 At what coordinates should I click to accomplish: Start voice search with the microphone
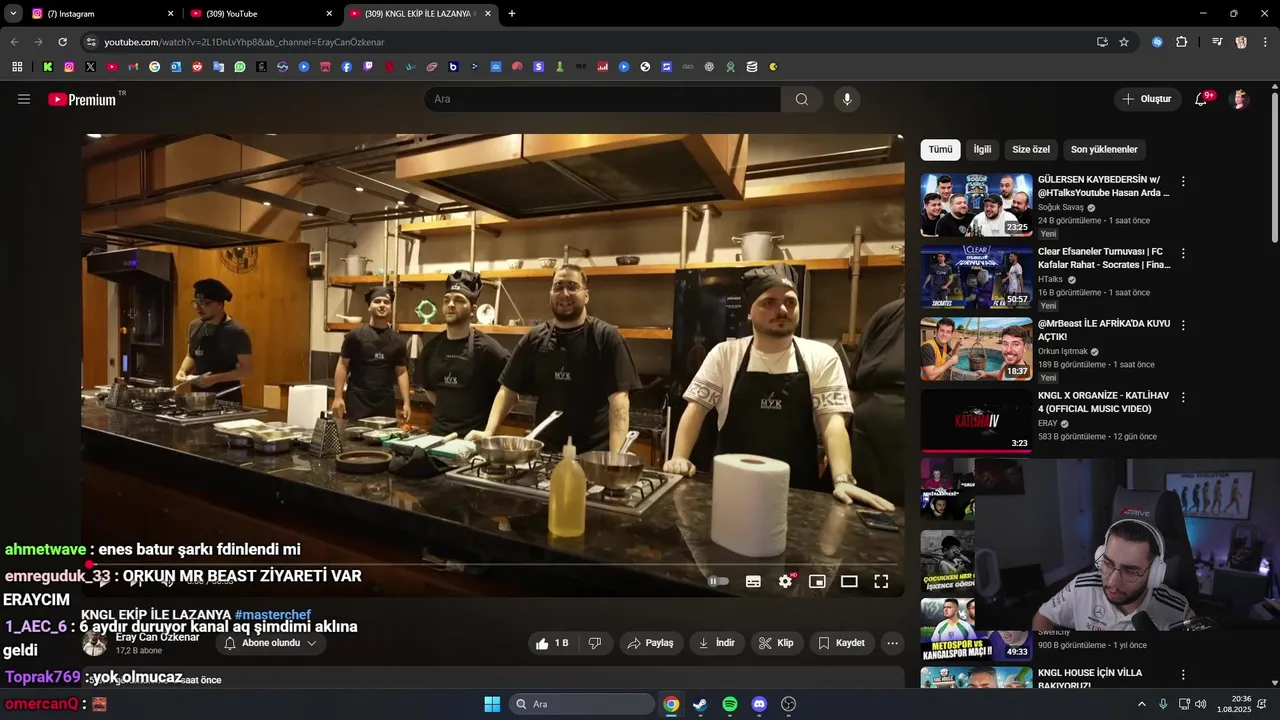click(x=847, y=99)
